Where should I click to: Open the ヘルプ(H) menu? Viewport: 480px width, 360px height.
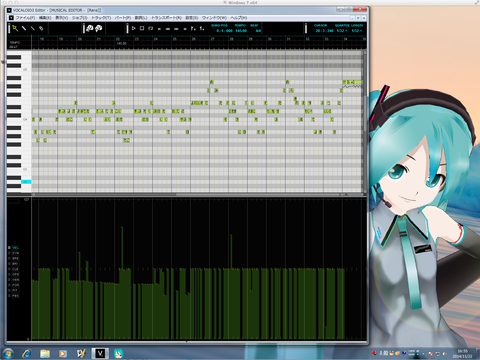click(239, 18)
